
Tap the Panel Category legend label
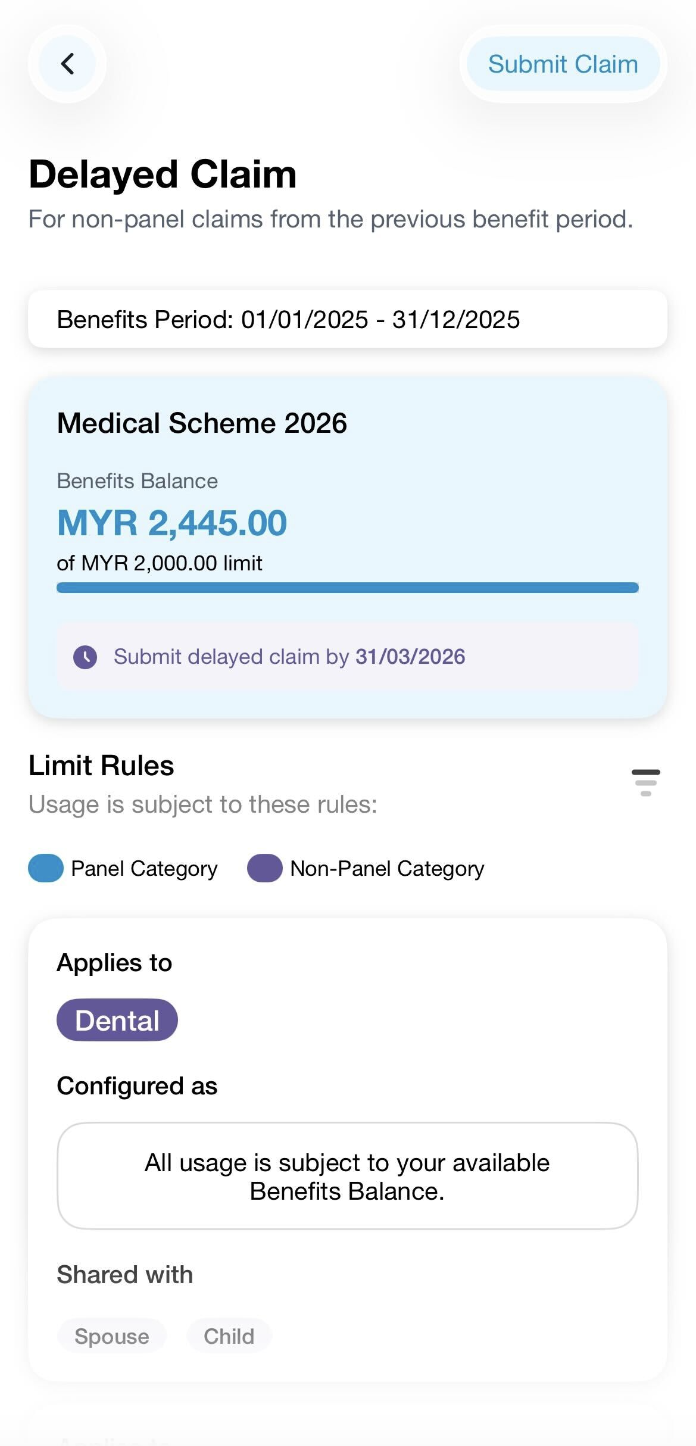(144, 868)
